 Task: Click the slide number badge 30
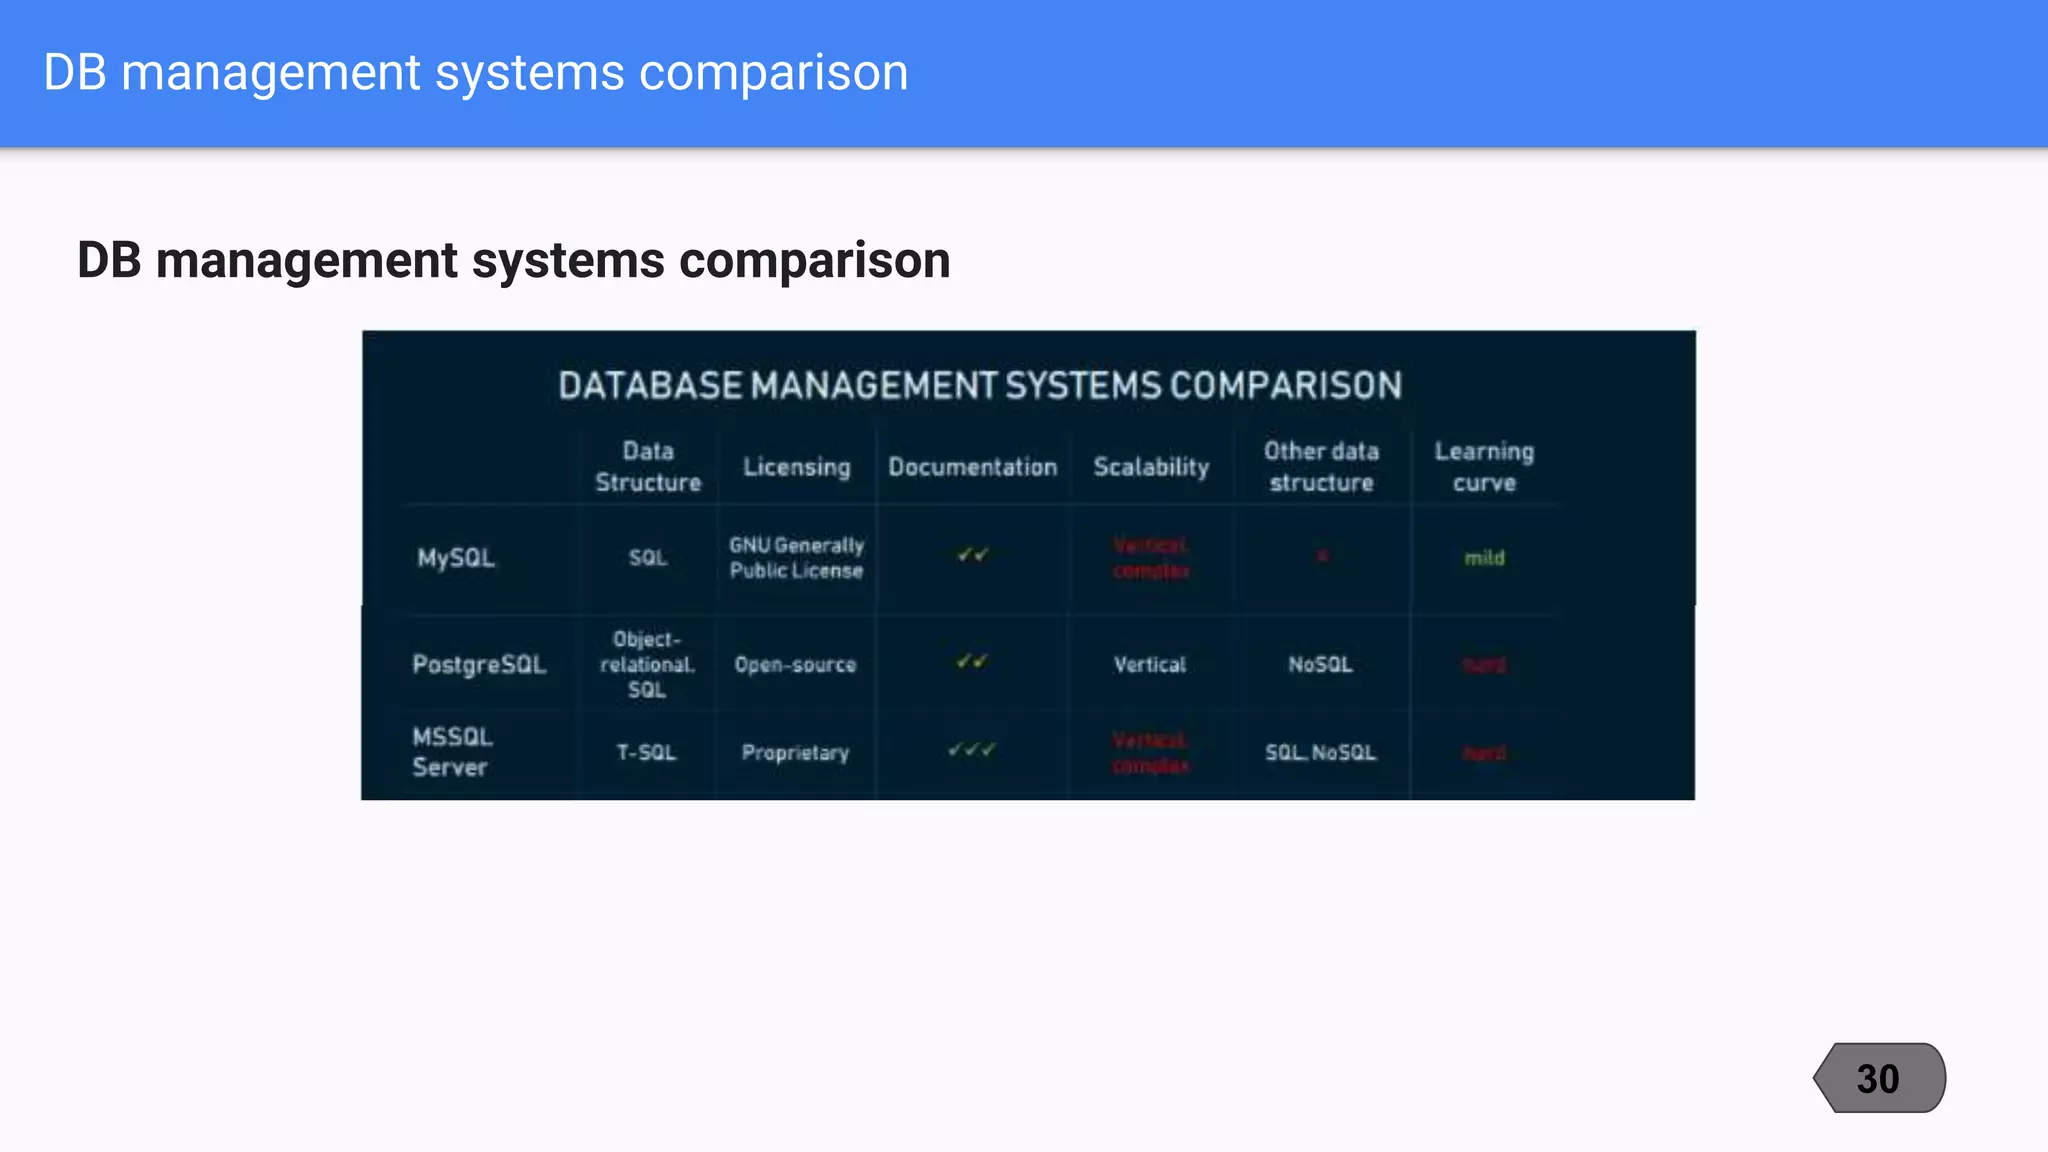click(x=1879, y=1078)
